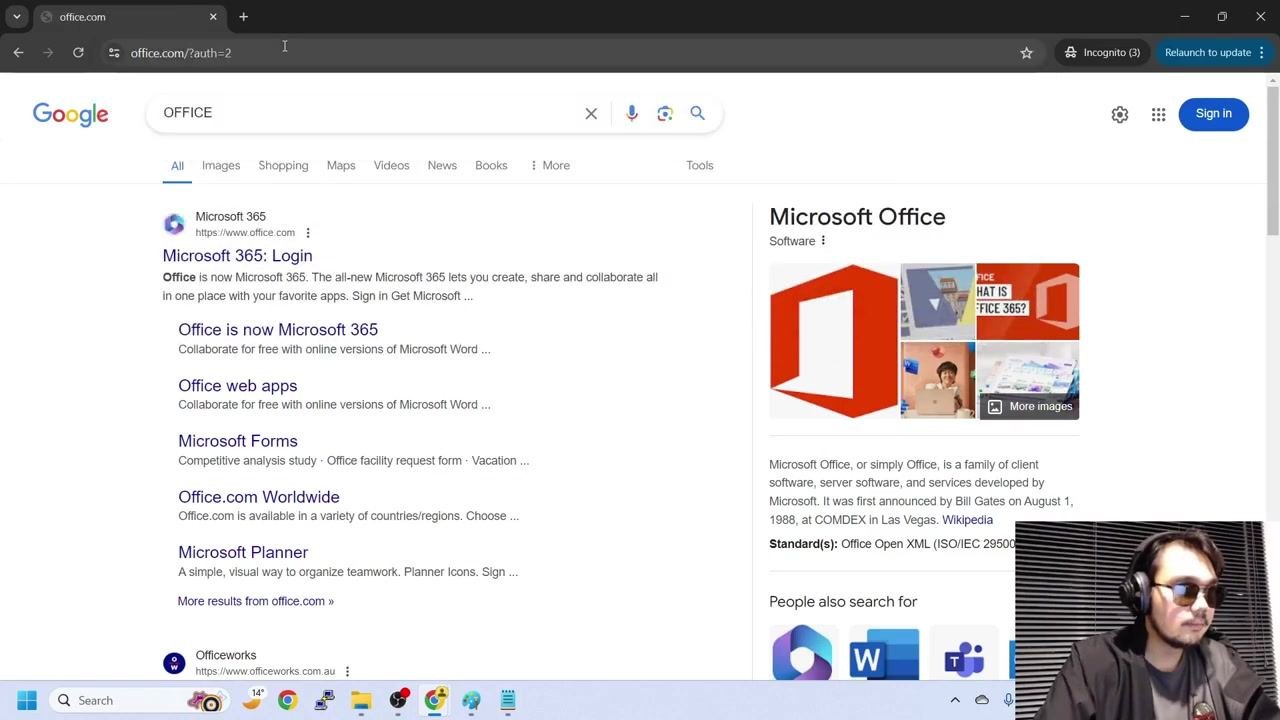Open OBS Studio from the taskbar
1280x720 pixels.
click(x=398, y=701)
